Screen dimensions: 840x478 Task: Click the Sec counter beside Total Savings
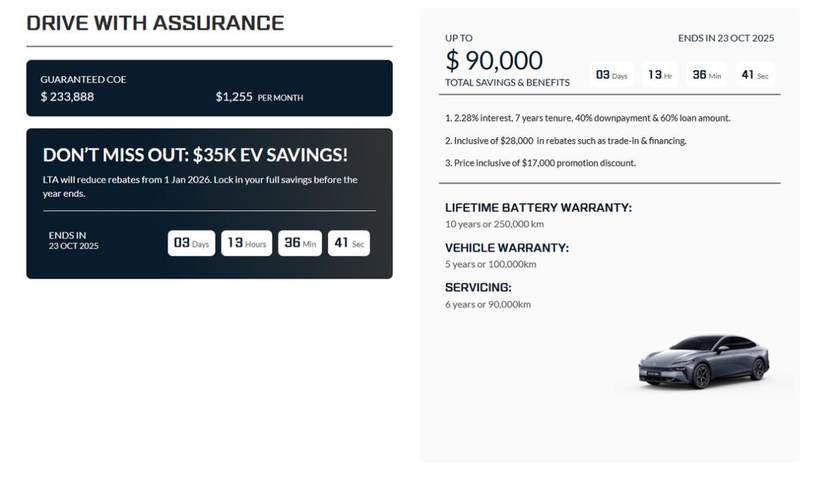click(x=755, y=75)
